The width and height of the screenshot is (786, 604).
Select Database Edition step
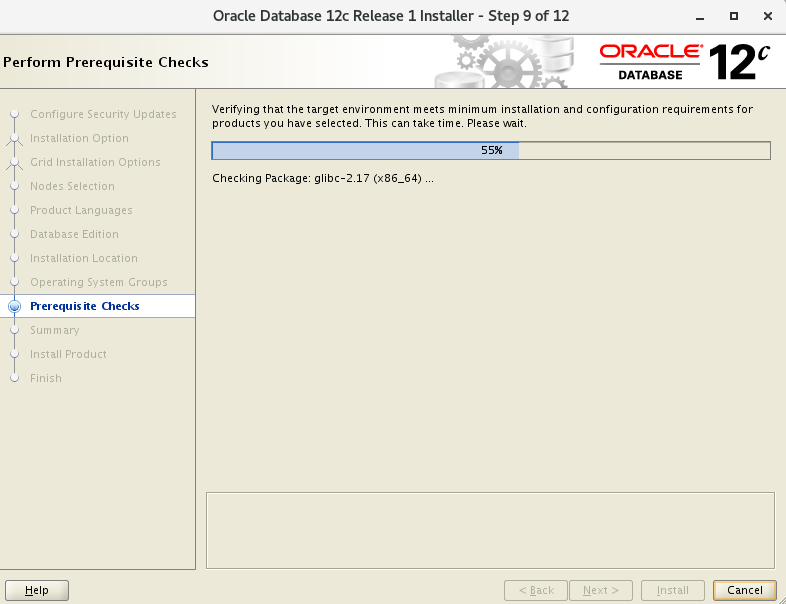tap(74, 234)
